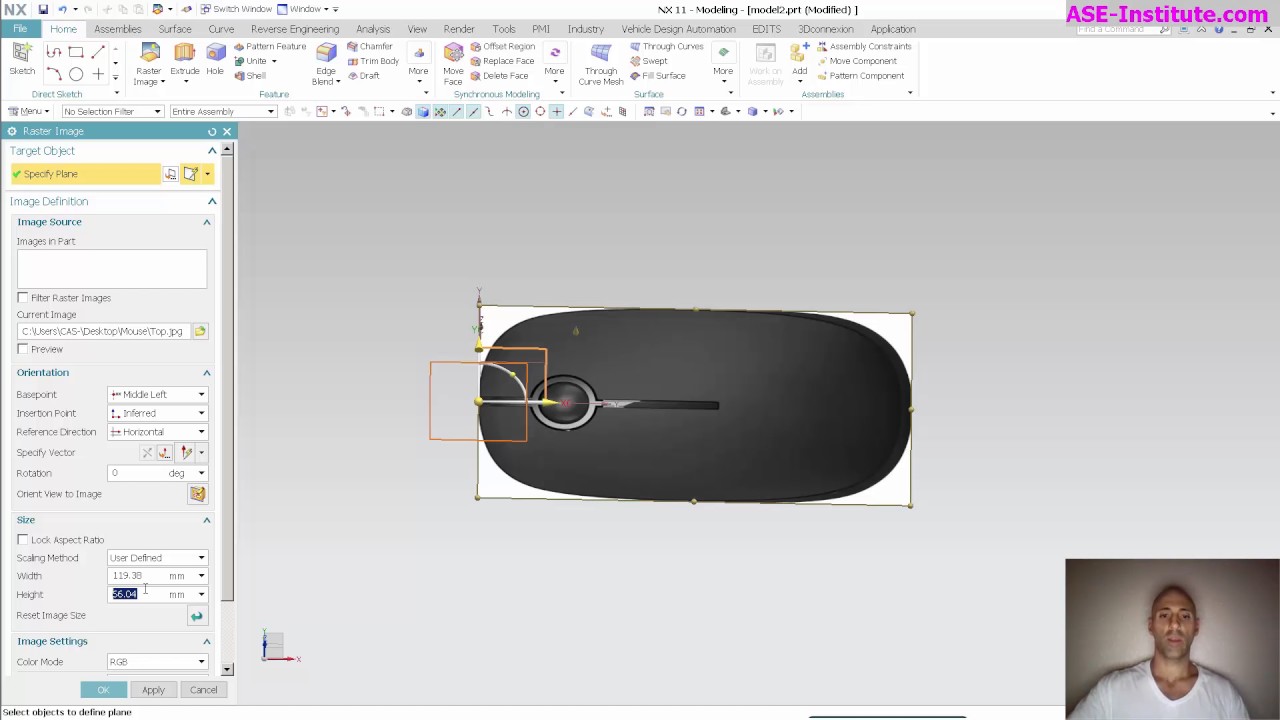Select the Specify Plane row
The image size is (1280, 720).
85,174
